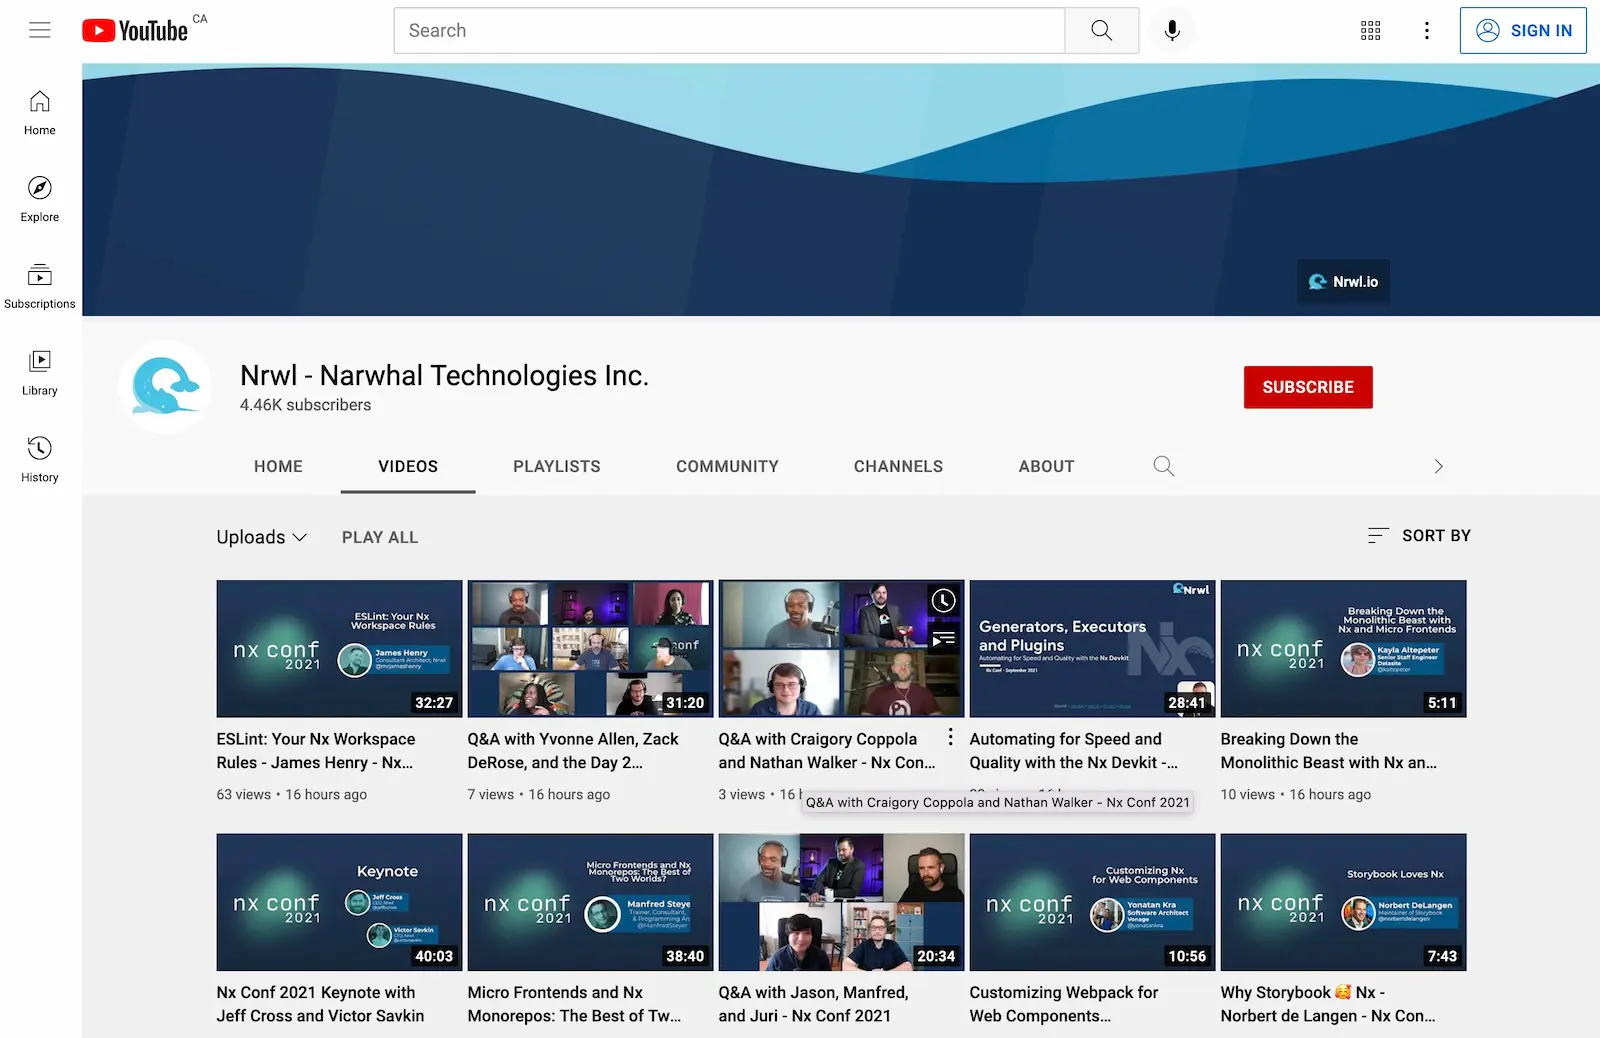Click the Nx Conf 2021 Keynote thumbnail
1600x1038 pixels.
pos(338,901)
